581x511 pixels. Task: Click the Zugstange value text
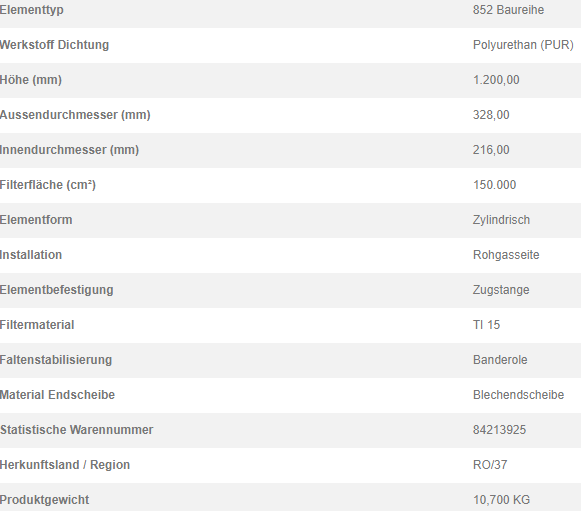501,290
